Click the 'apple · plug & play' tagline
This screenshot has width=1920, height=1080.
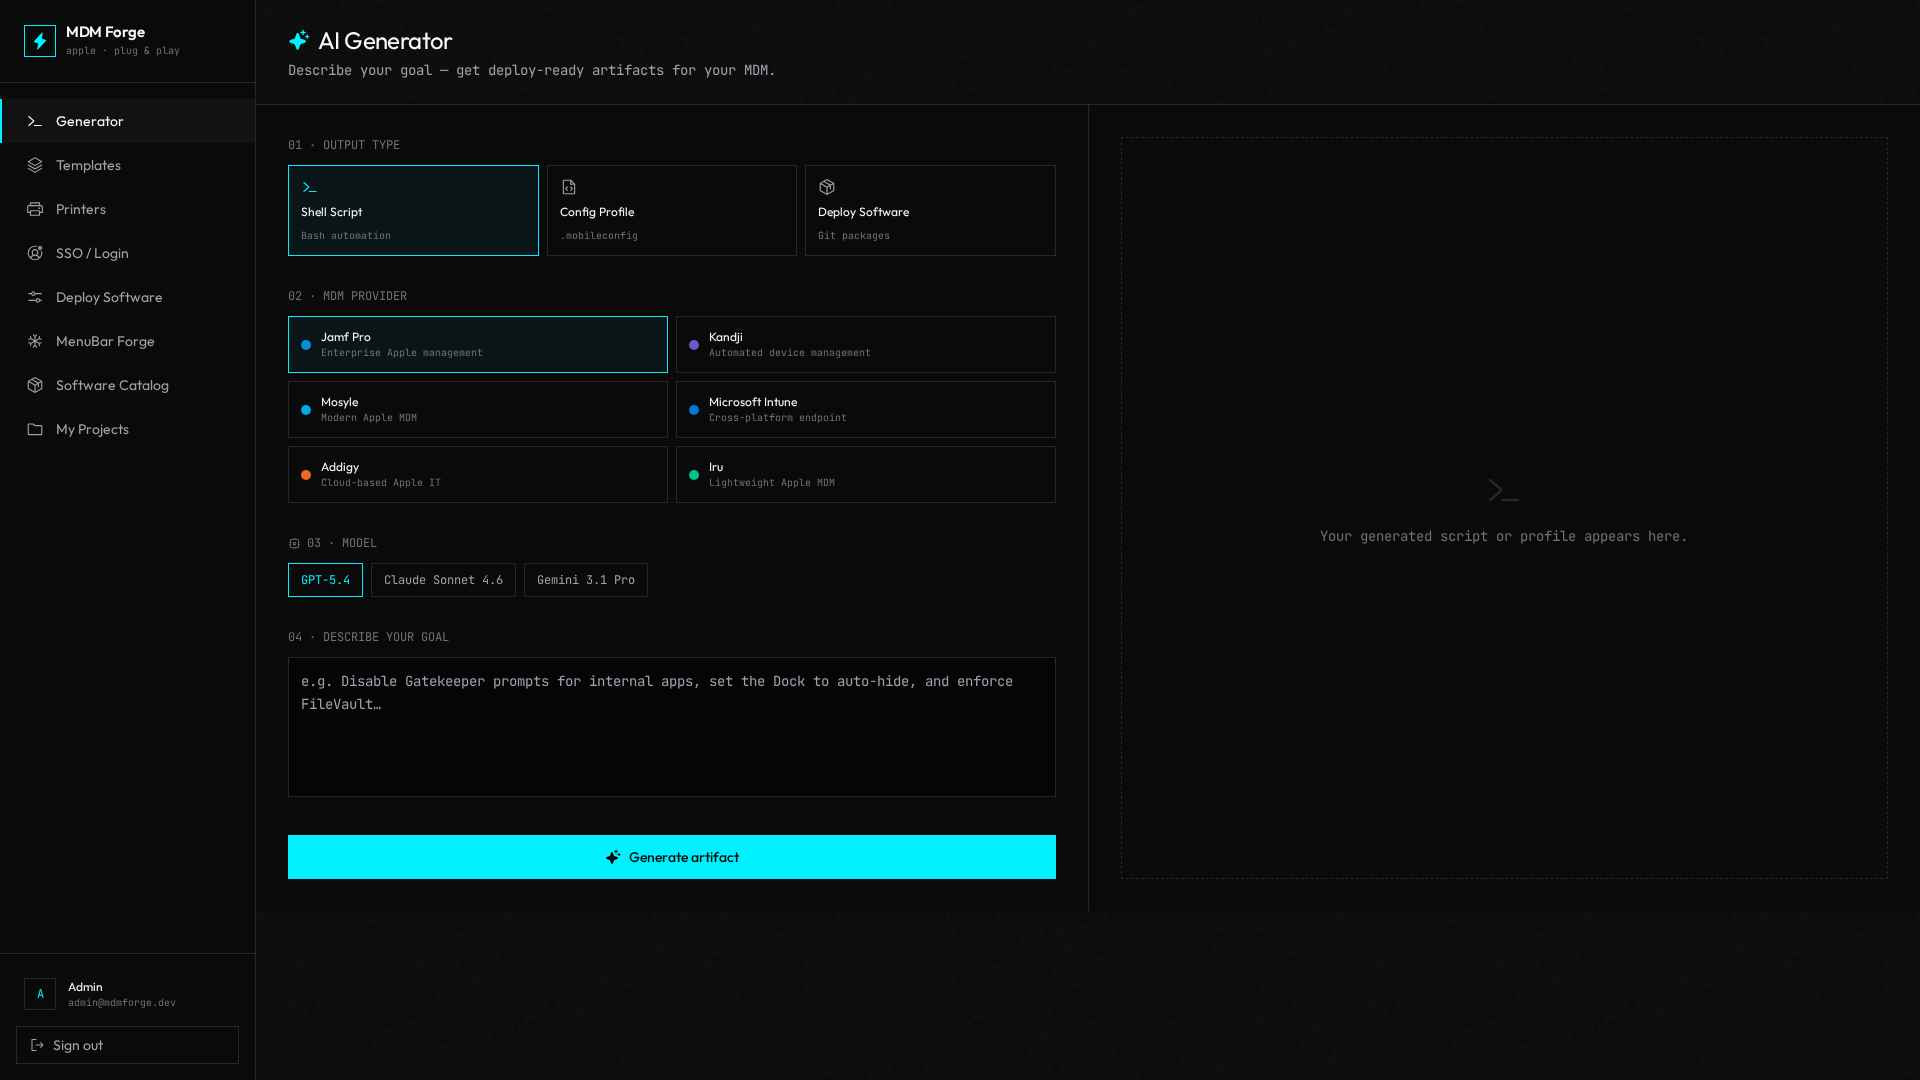tap(123, 51)
